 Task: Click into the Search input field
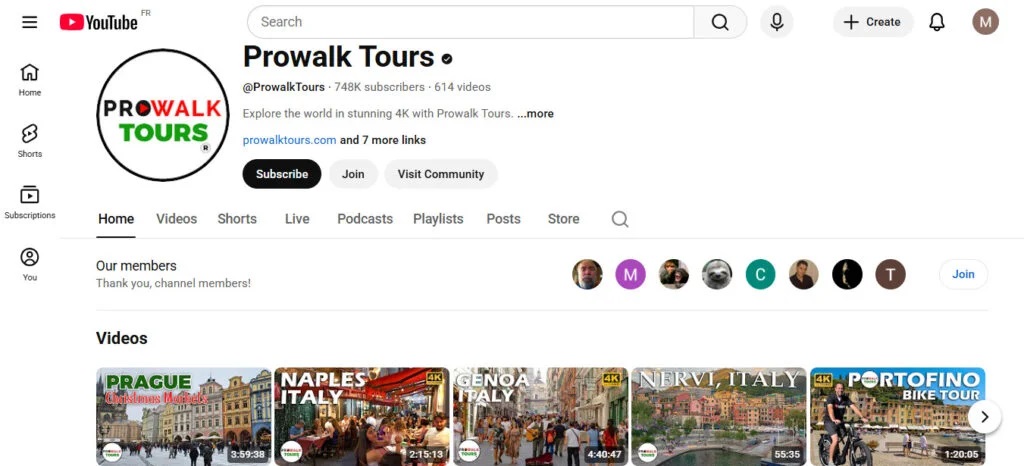(x=470, y=22)
